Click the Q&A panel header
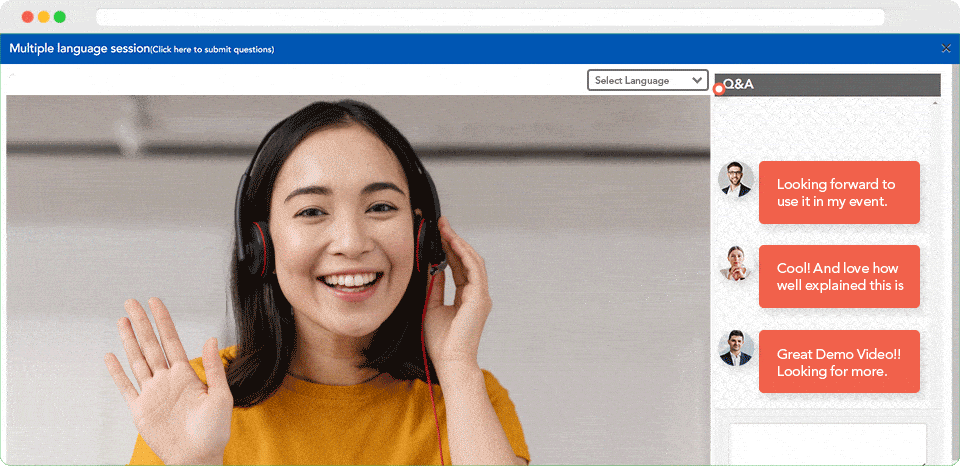The width and height of the screenshot is (960, 466). click(x=827, y=85)
